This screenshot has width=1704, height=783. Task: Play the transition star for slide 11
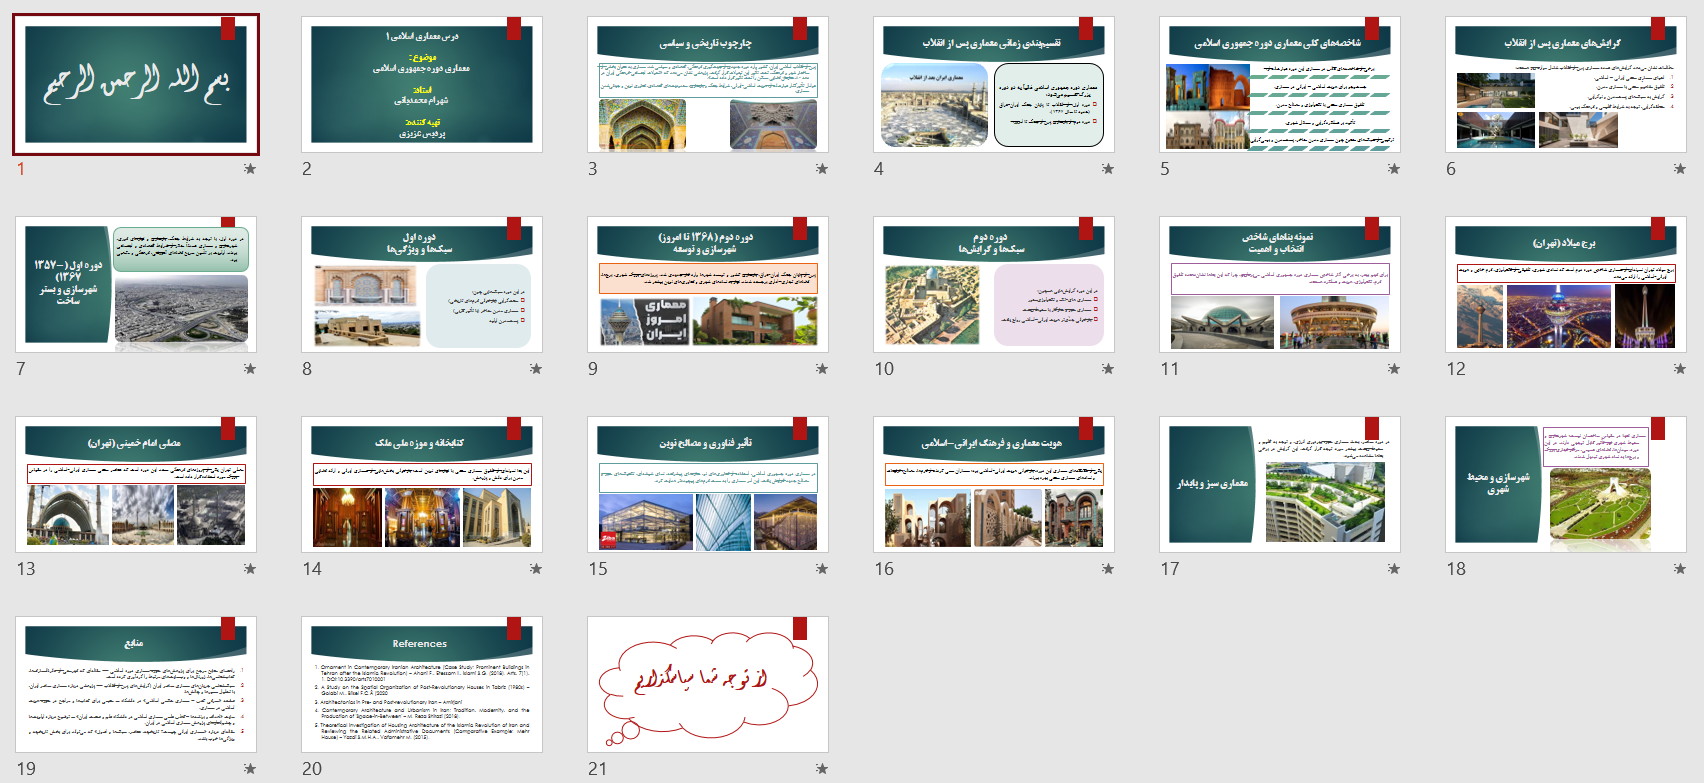point(1394,369)
